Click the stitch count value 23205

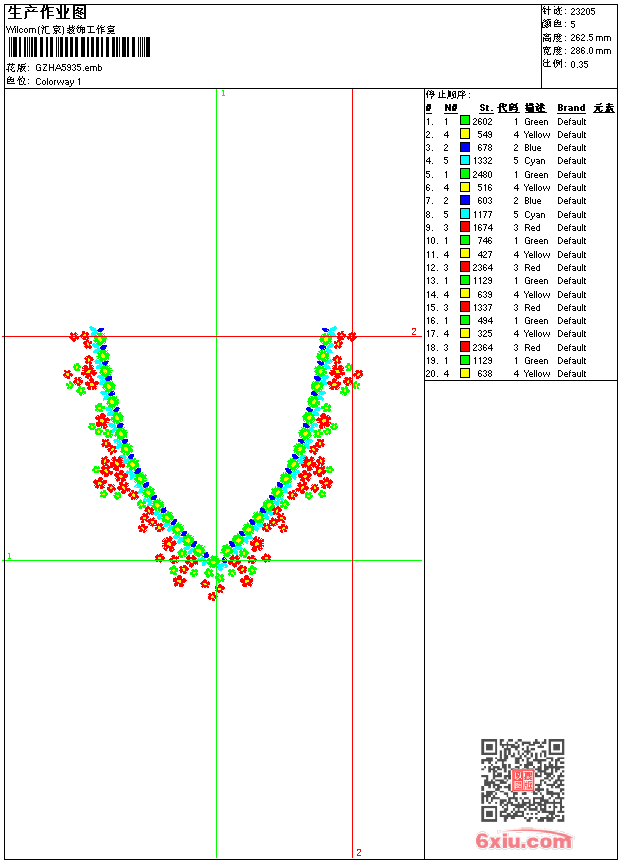pos(583,11)
